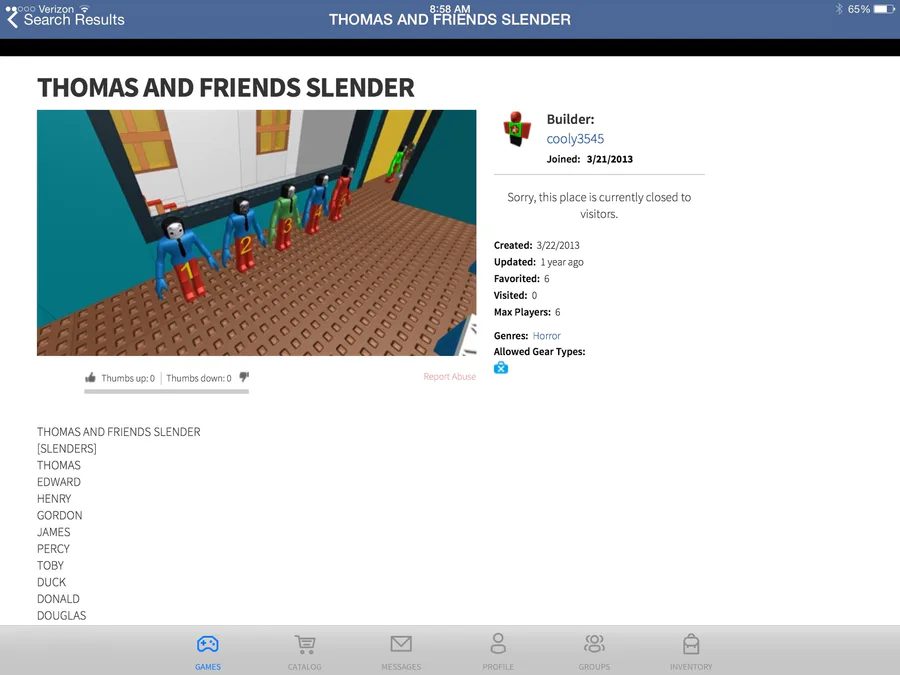This screenshot has height=675, width=900.
Task: Click '[SLENDERS]' in the description
Action: [x=67, y=448]
